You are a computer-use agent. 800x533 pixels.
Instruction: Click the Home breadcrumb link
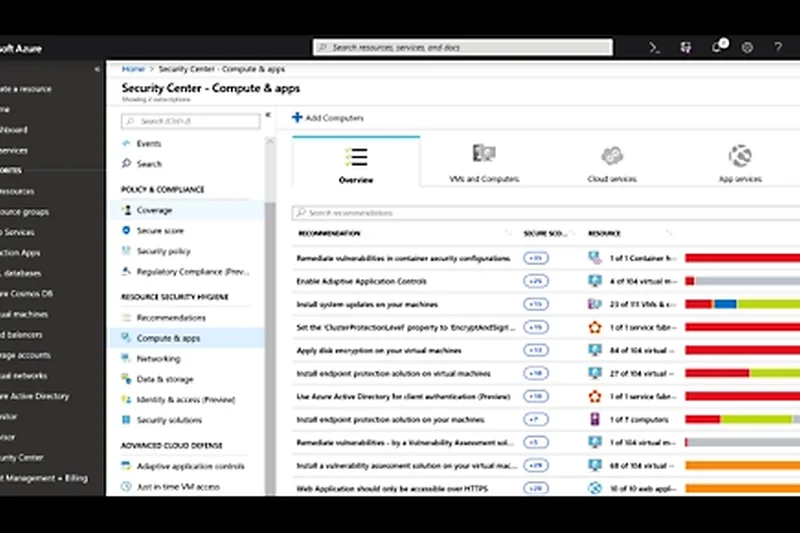tap(133, 69)
